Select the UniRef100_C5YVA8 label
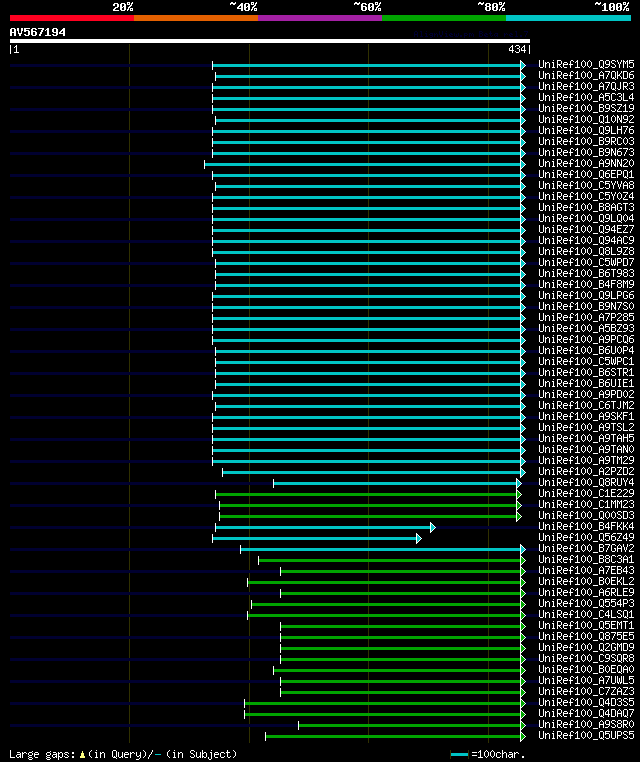Image resolution: width=640 pixels, height=762 pixels. click(x=586, y=185)
